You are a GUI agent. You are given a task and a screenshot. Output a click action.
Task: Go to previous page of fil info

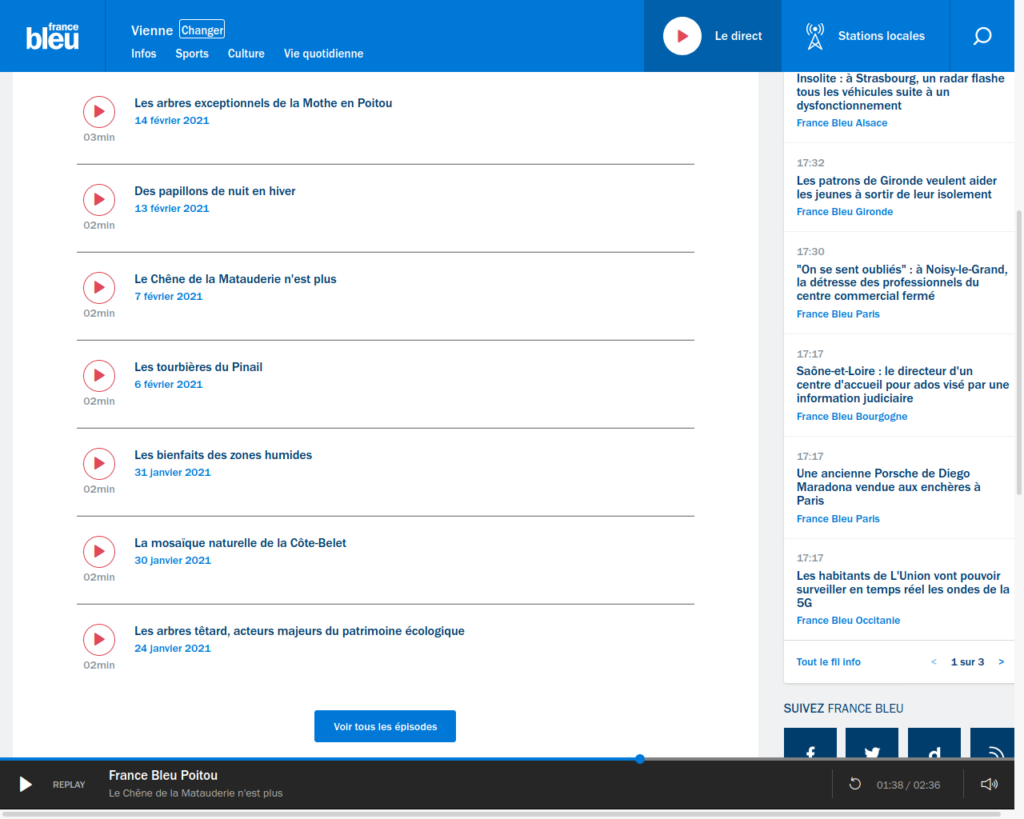934,662
